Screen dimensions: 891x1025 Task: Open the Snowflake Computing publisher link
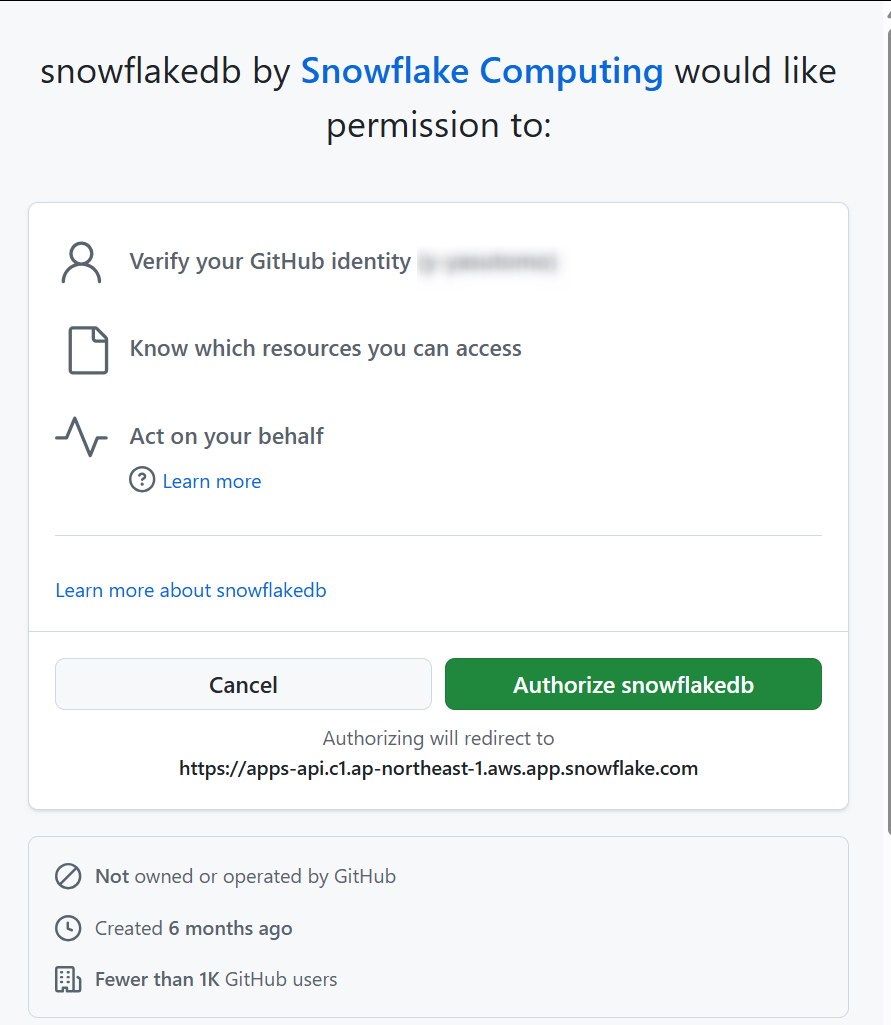pos(482,71)
